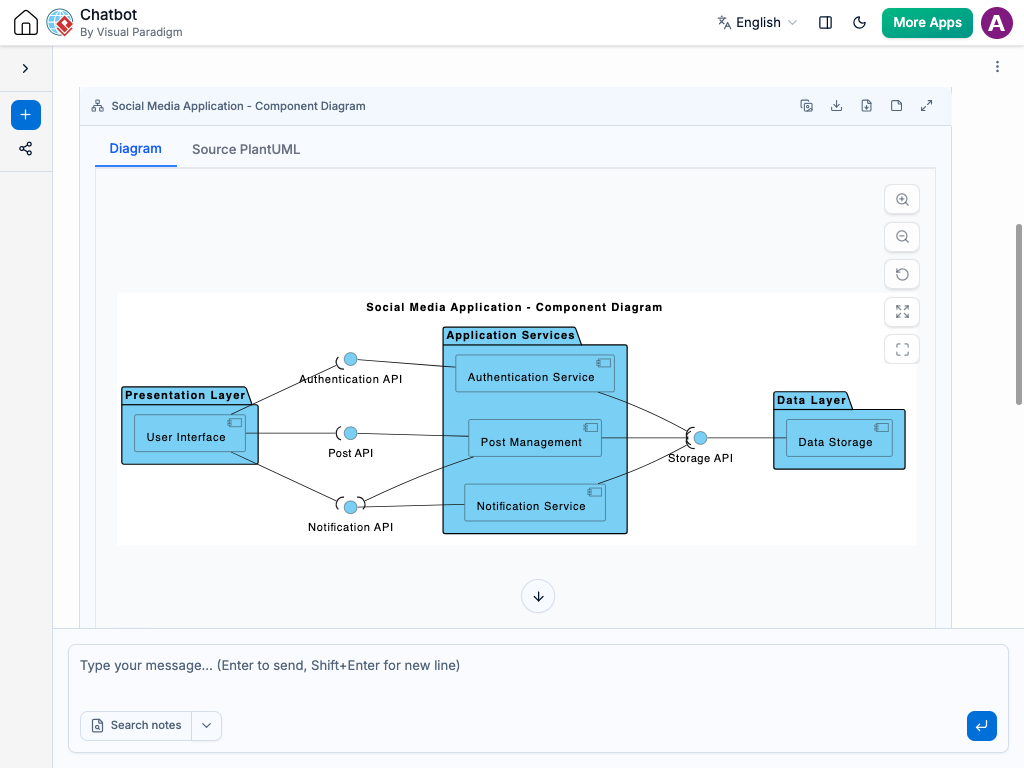Expand the collapsed left sidebar chevron
This screenshot has height=768, width=1024.
click(x=25, y=69)
